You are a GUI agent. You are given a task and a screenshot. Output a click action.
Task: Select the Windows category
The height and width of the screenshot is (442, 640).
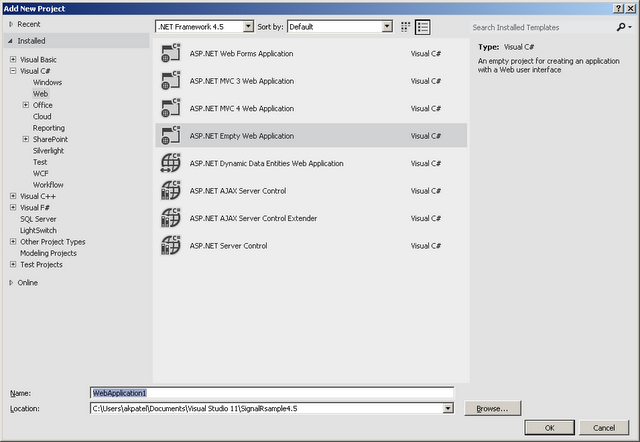coord(47,82)
